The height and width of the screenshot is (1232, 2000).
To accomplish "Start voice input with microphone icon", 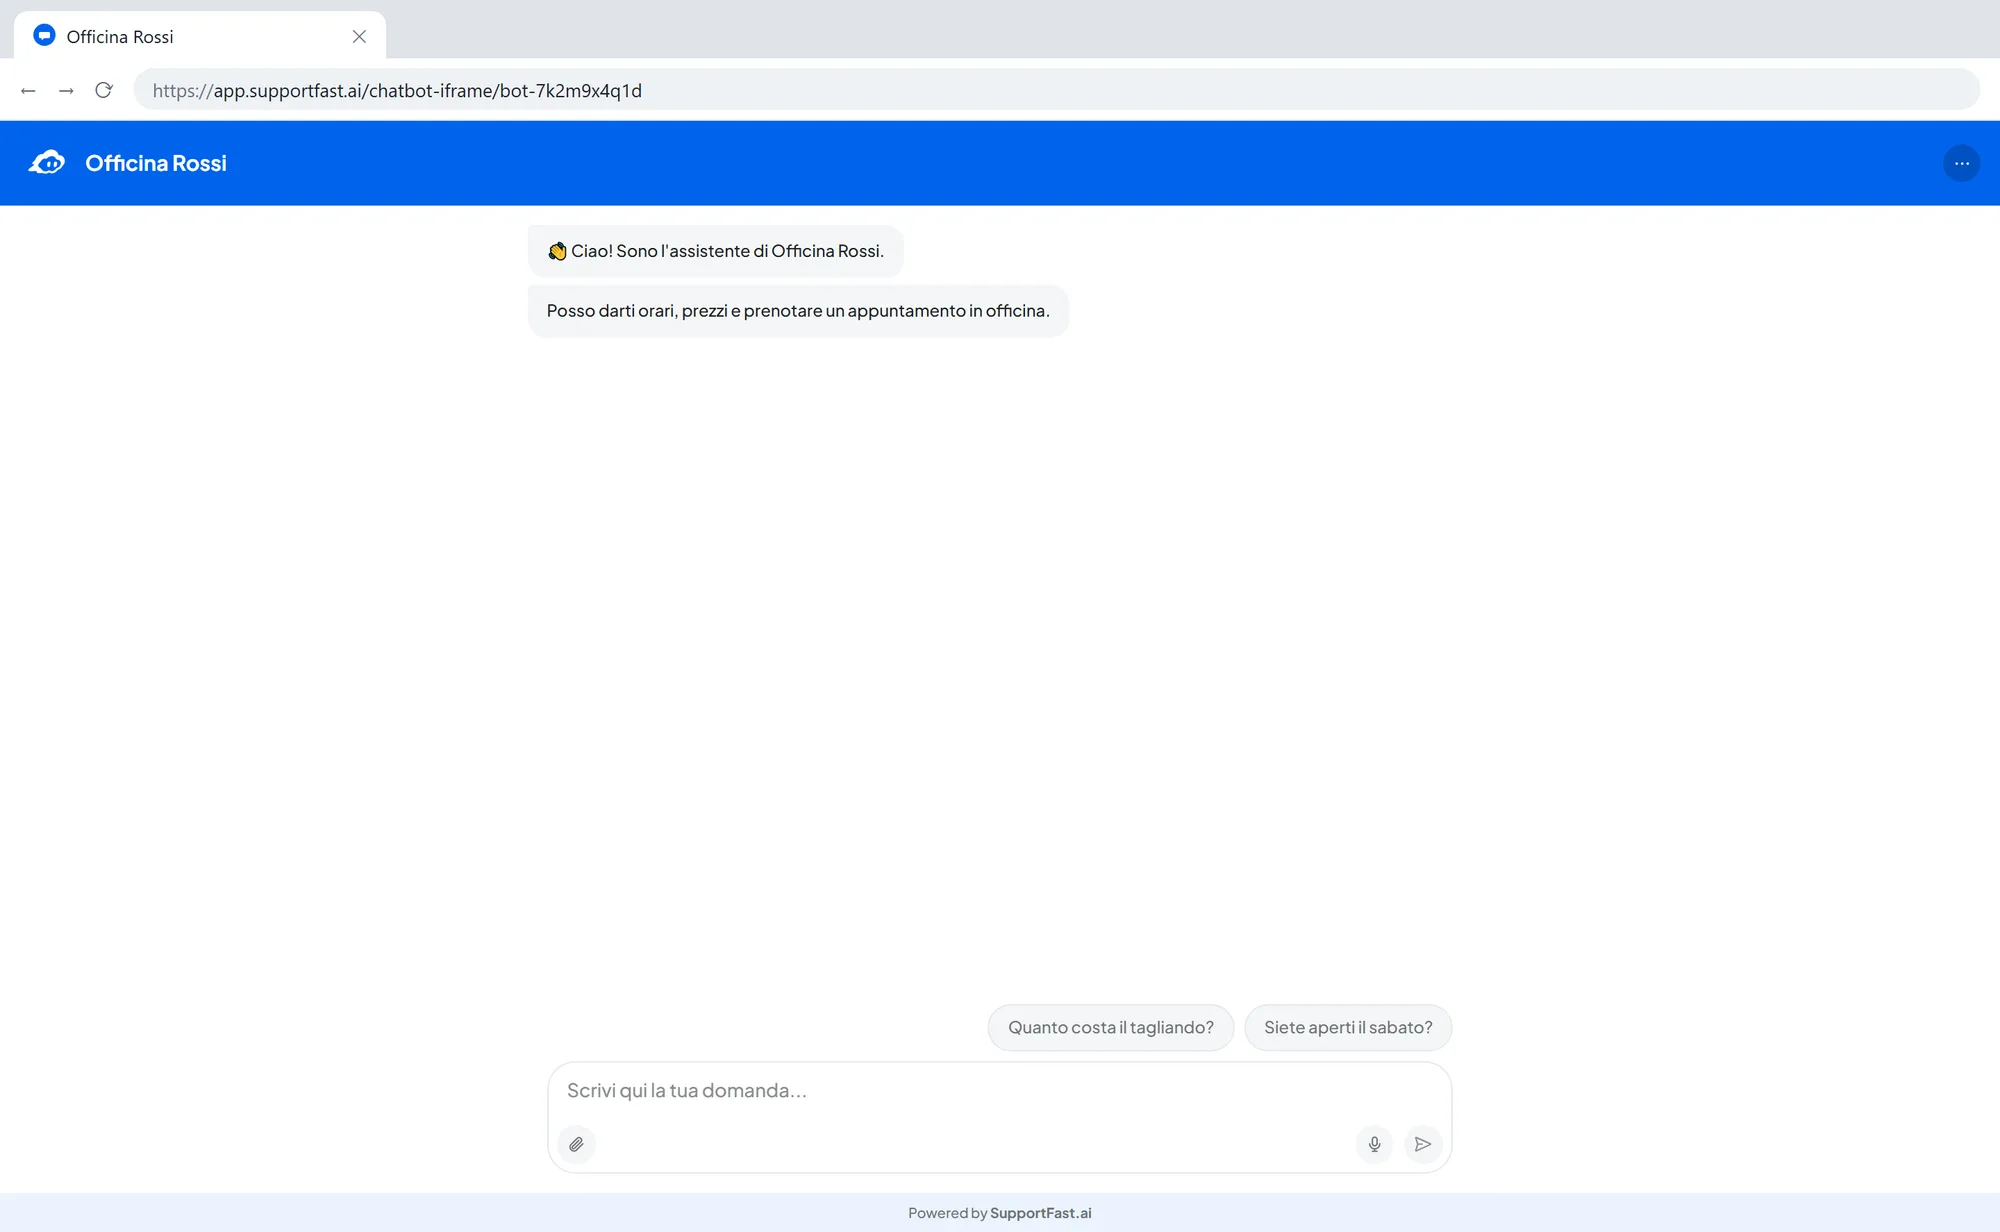I will pos(1374,1144).
